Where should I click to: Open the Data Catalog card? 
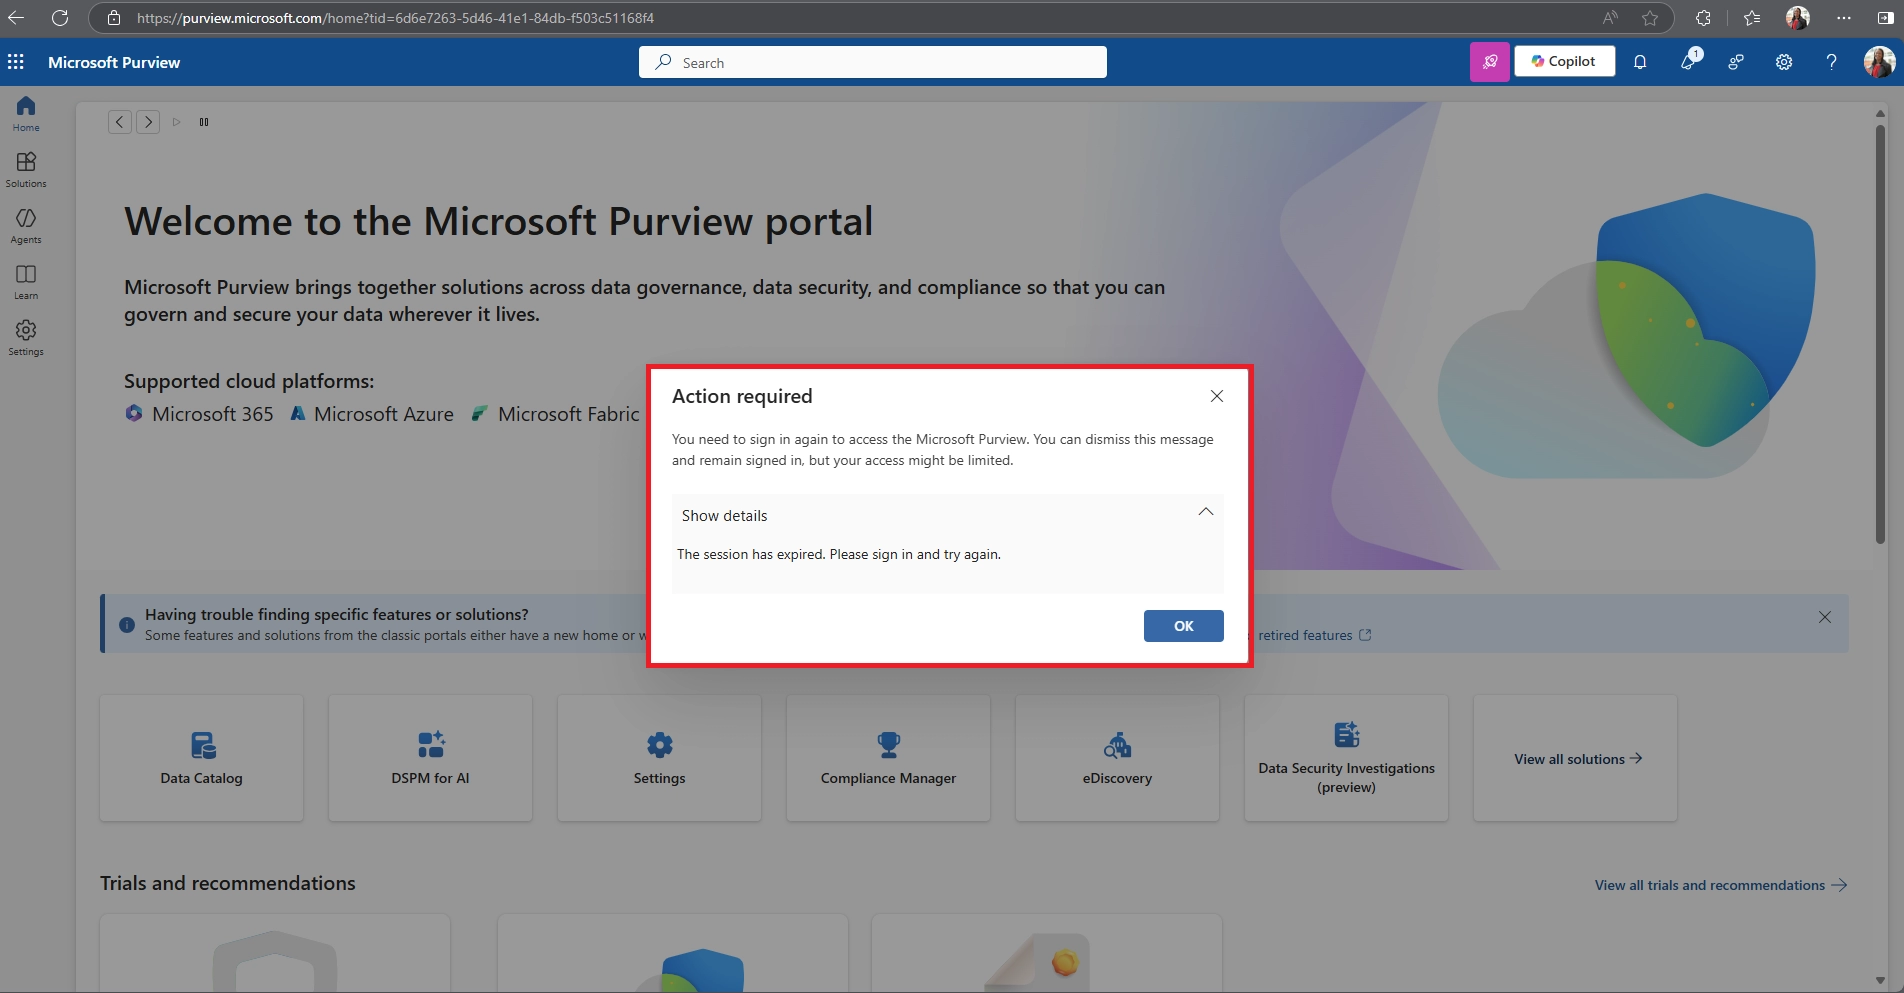(202, 758)
